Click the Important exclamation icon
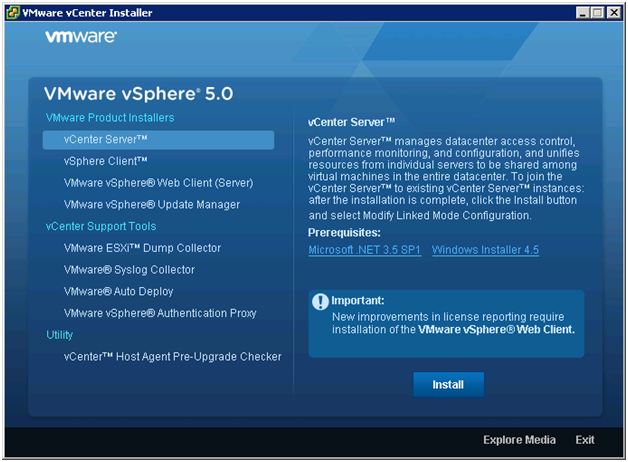This screenshot has width=628, height=462. pos(320,301)
